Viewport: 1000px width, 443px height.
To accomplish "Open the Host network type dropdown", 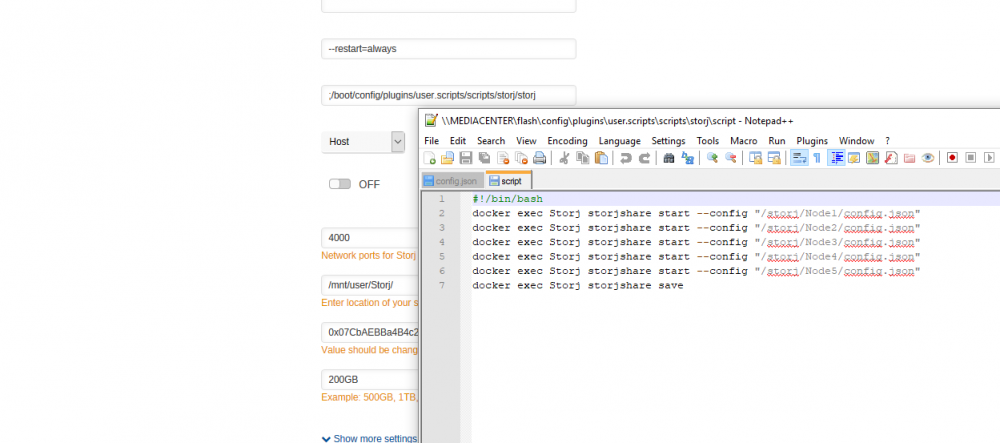I will [x=362, y=142].
